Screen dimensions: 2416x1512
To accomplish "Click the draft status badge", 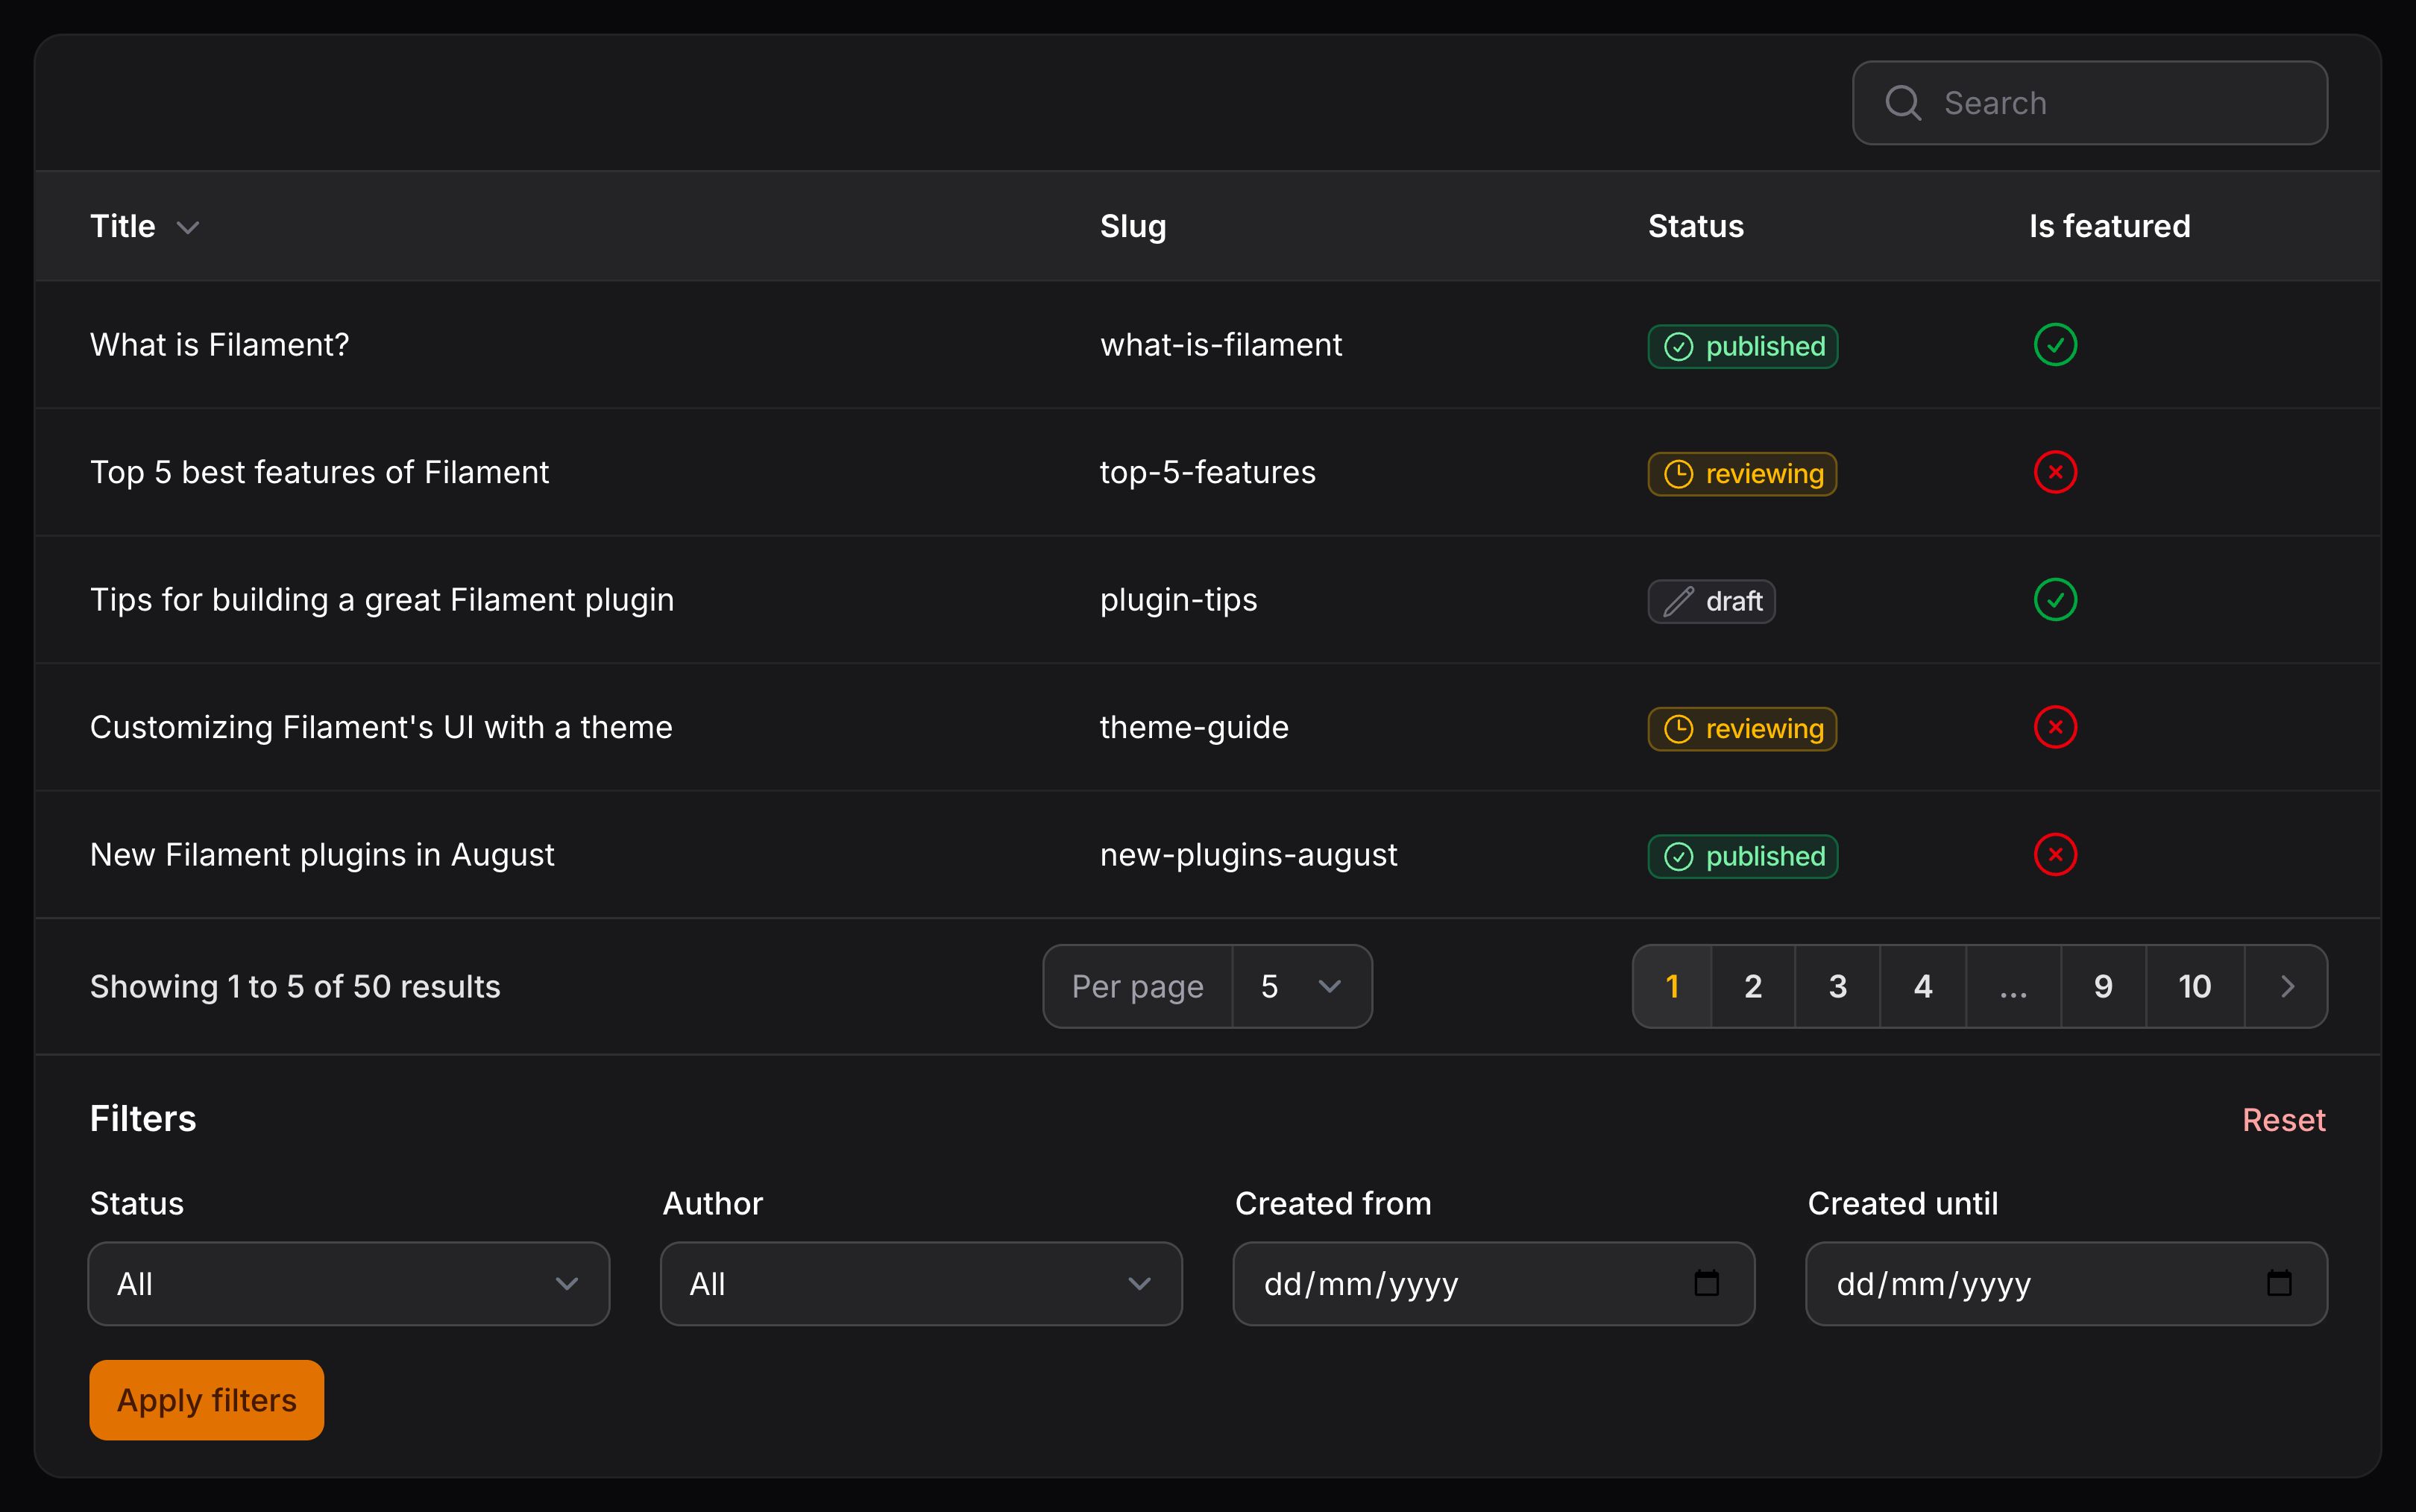I will pos(1712,601).
